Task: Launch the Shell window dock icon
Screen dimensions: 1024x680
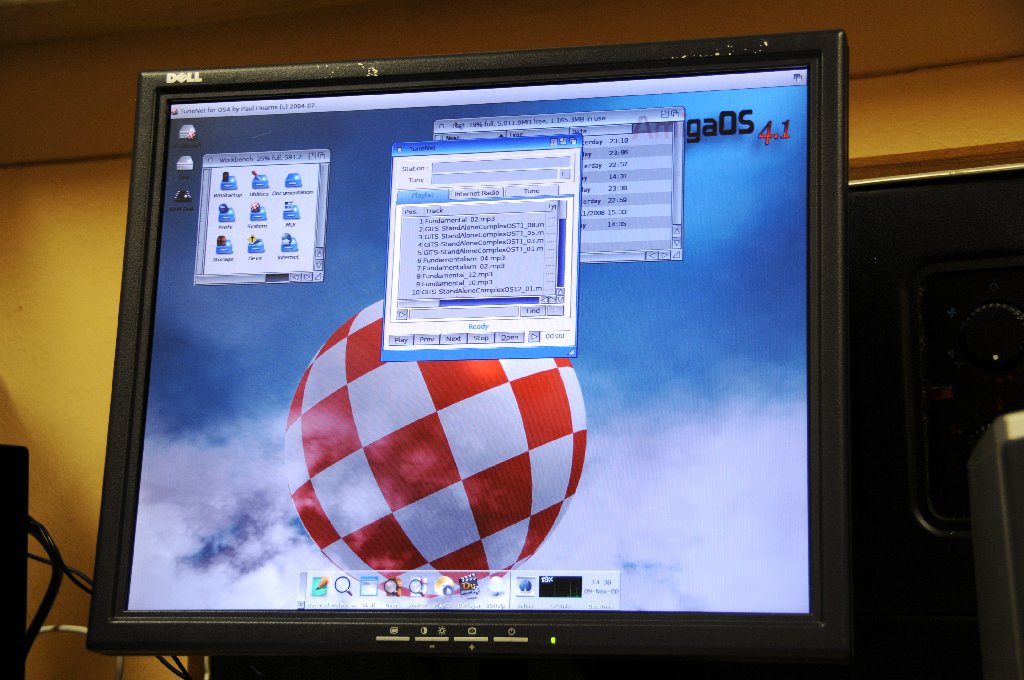Action: (x=368, y=586)
